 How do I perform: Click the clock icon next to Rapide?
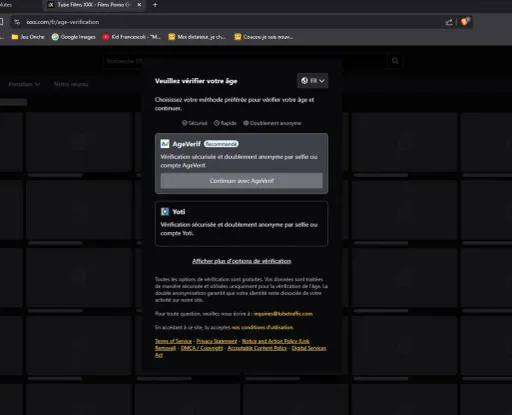(x=217, y=123)
